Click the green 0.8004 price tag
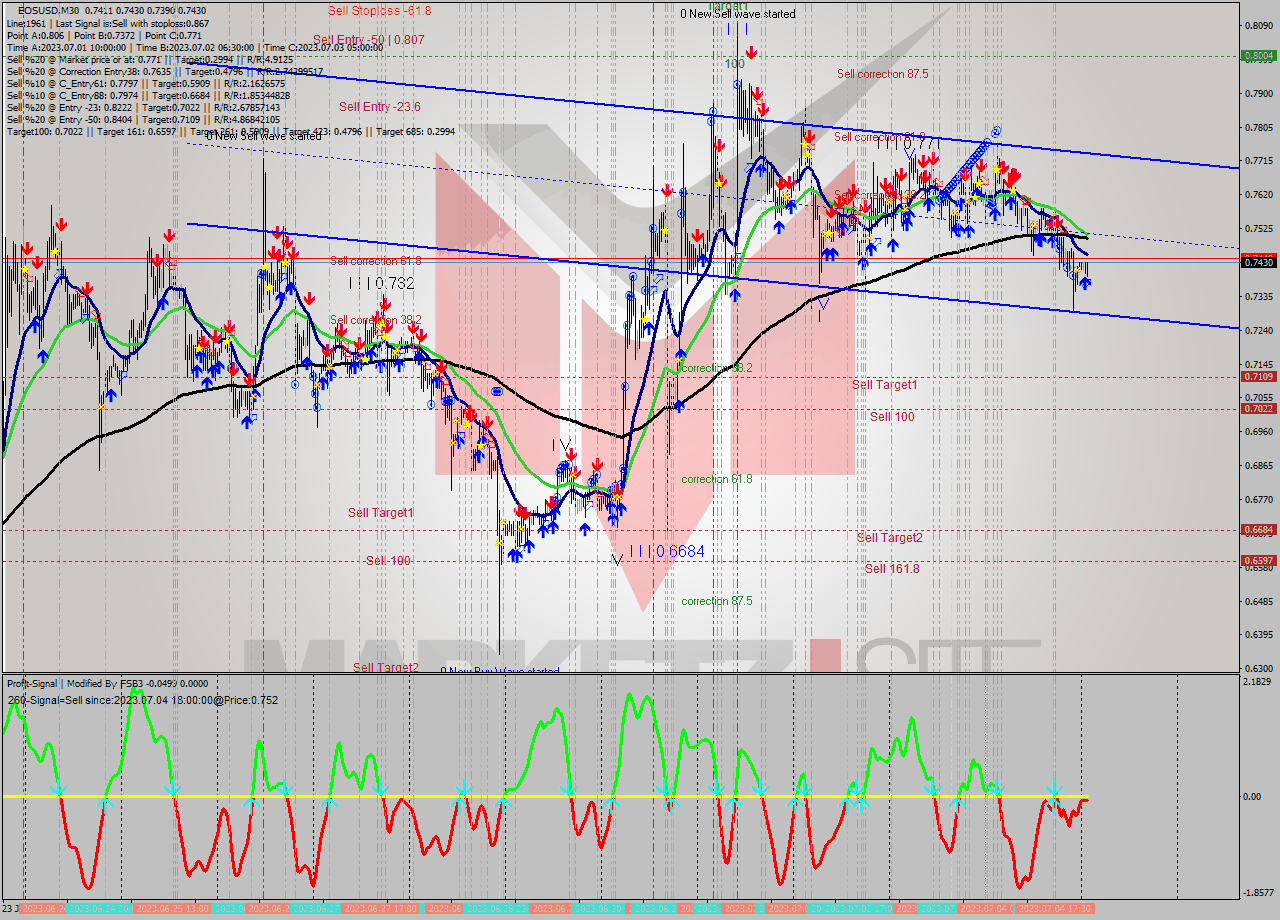This screenshot has height=920, width=1280. pos(1257,56)
